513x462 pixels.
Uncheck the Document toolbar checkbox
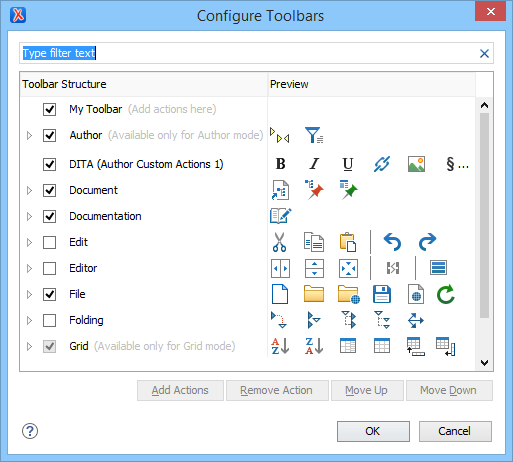pos(49,190)
